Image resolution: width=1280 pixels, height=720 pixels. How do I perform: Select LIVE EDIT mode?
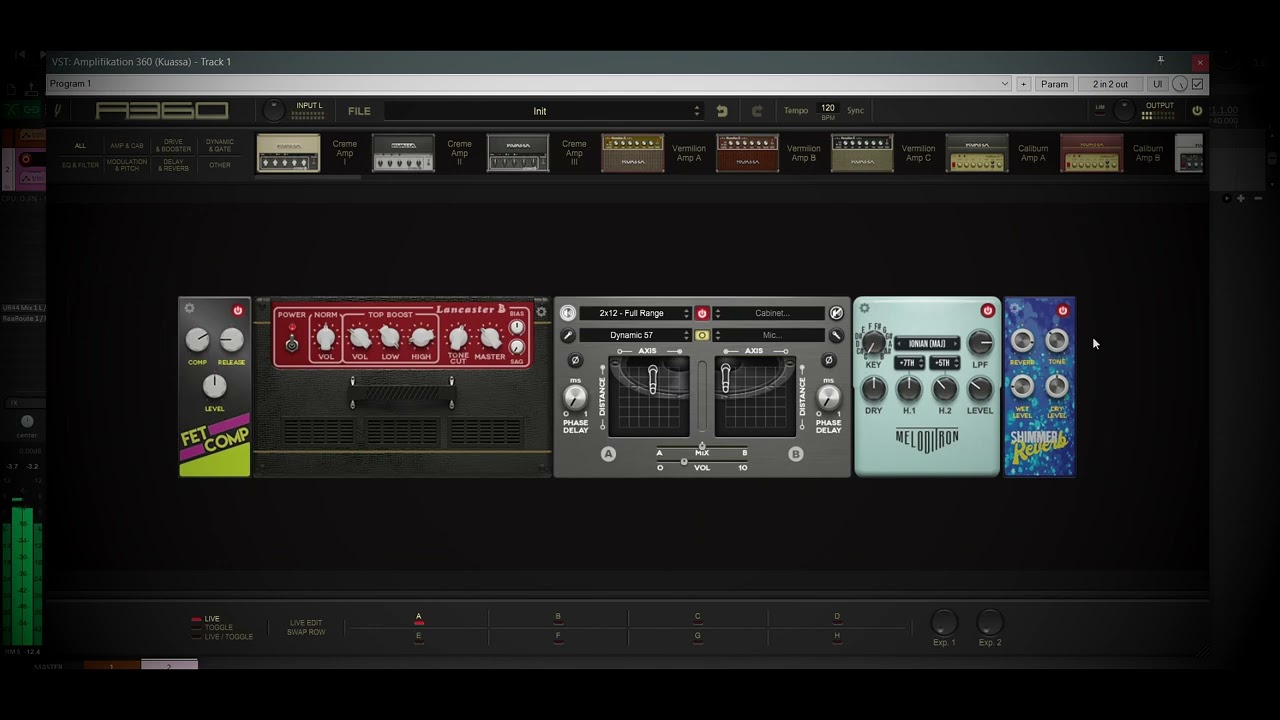pyautogui.click(x=306, y=623)
